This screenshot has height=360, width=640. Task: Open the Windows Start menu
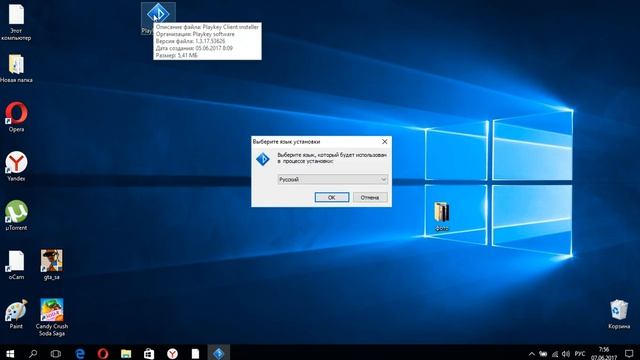click(10, 353)
